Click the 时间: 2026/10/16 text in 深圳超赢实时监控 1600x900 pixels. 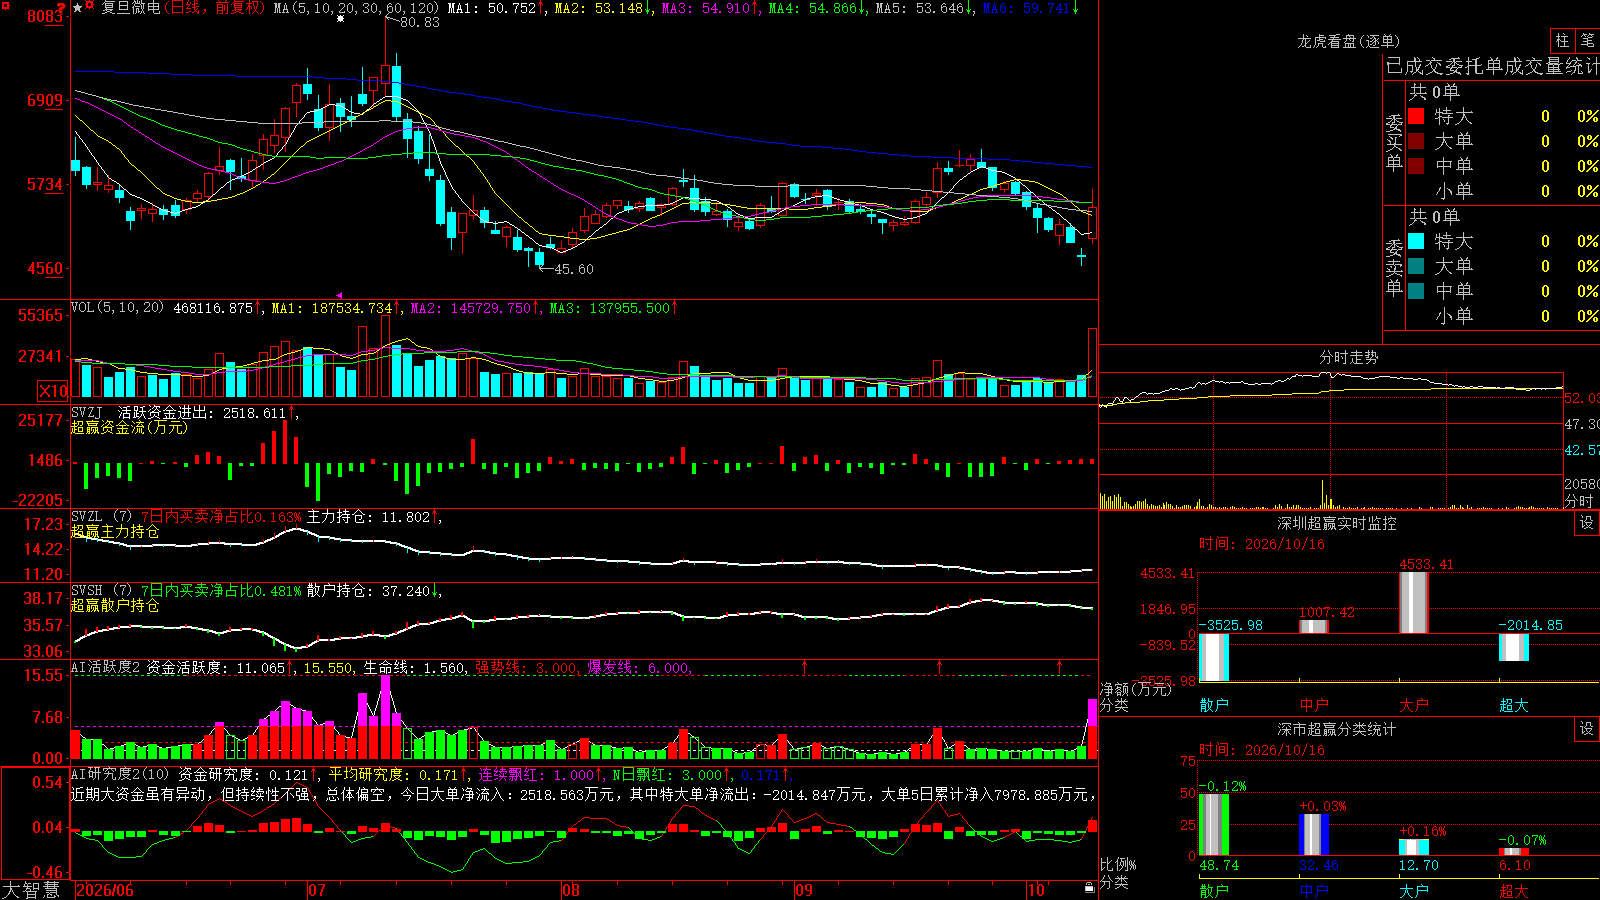[x=1262, y=544]
